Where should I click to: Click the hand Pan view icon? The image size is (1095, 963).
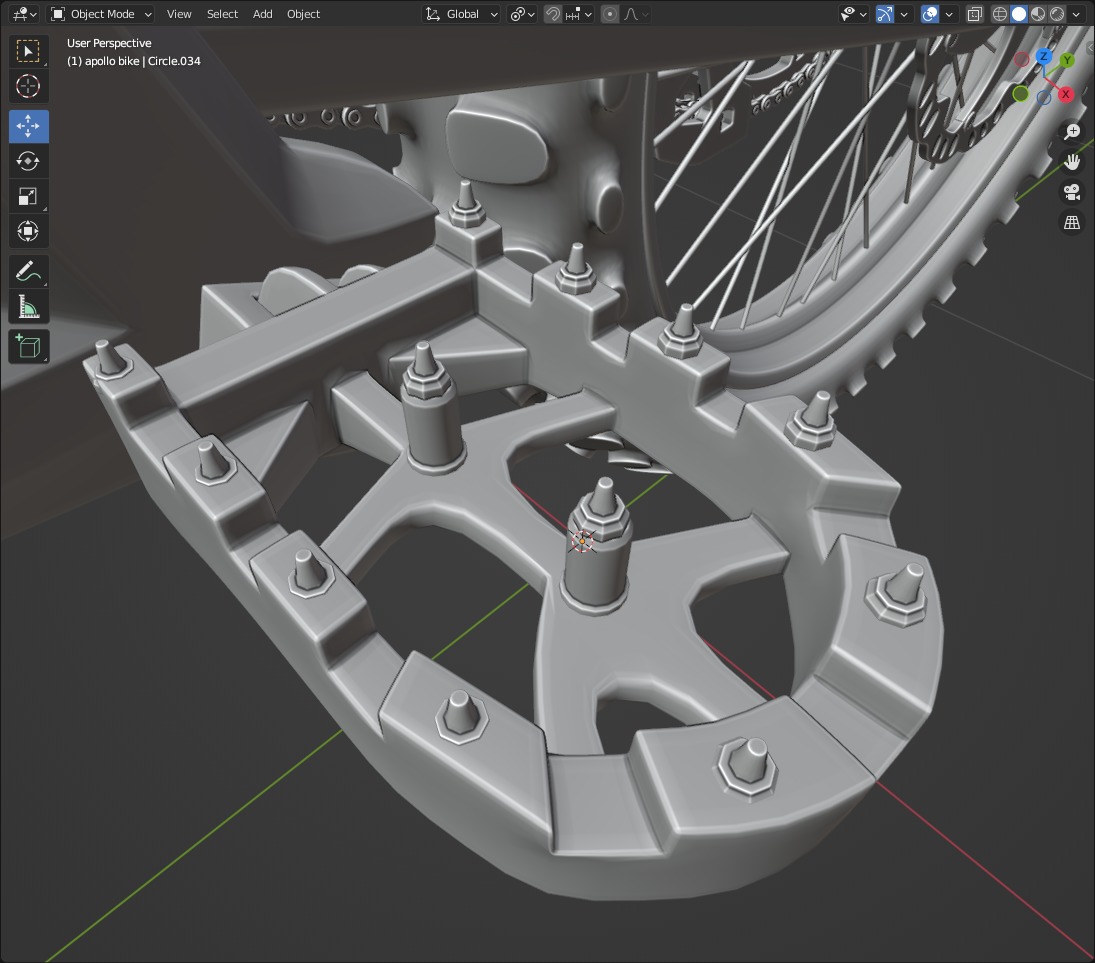[1071, 162]
